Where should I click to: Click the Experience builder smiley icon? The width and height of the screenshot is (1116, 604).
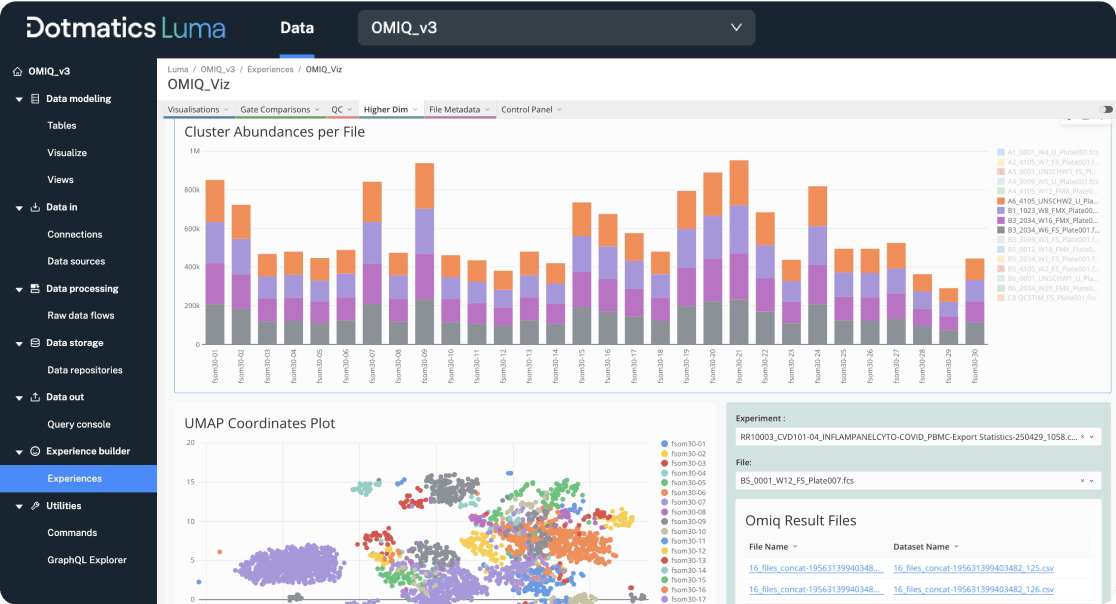(36, 451)
